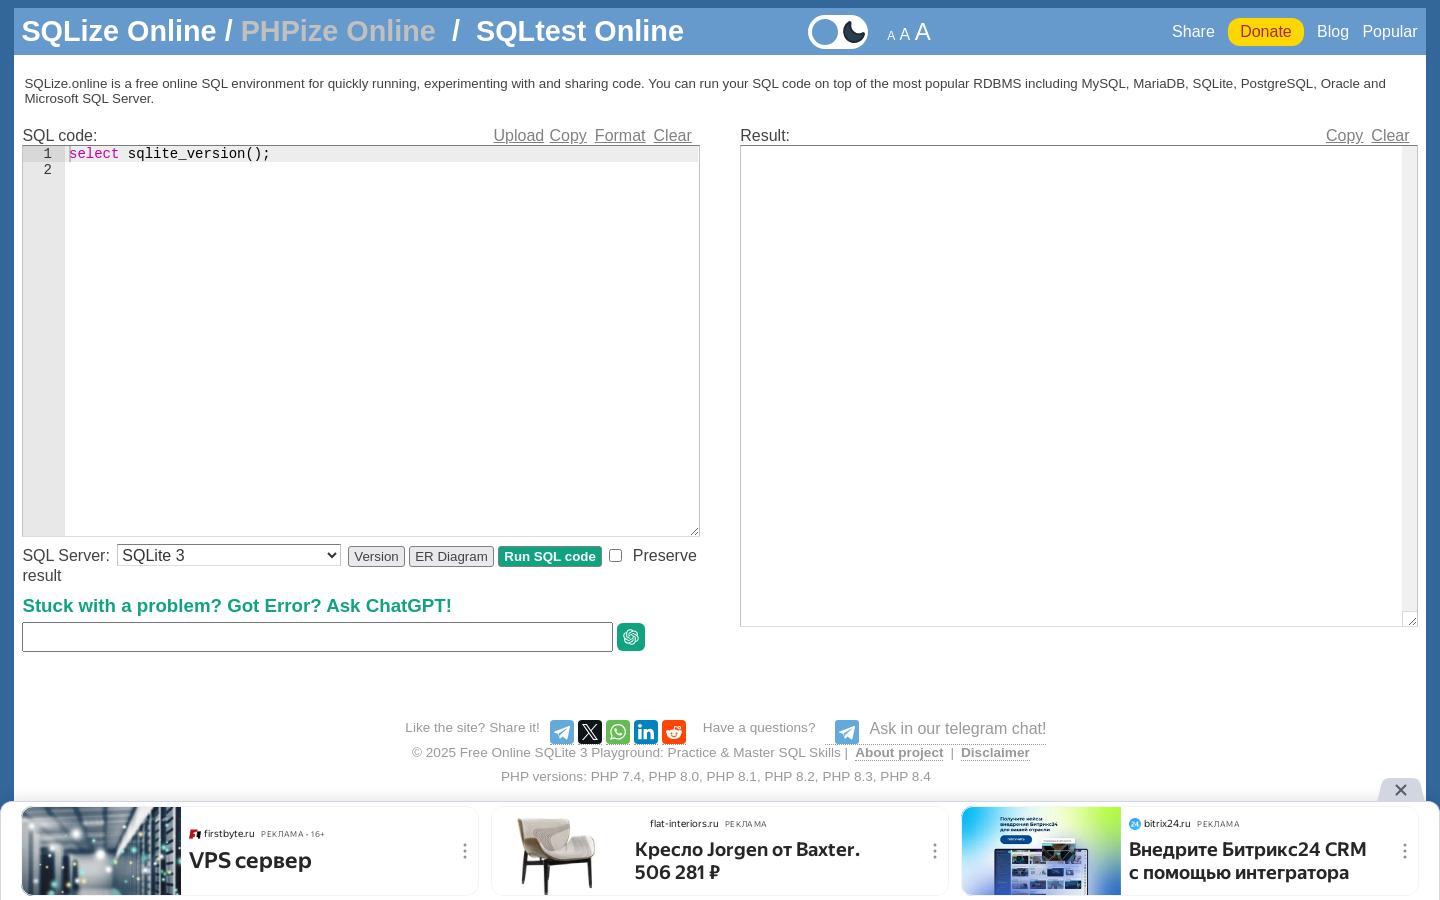
Task: Click the ChatGPT ask button icon
Action: [x=631, y=637]
